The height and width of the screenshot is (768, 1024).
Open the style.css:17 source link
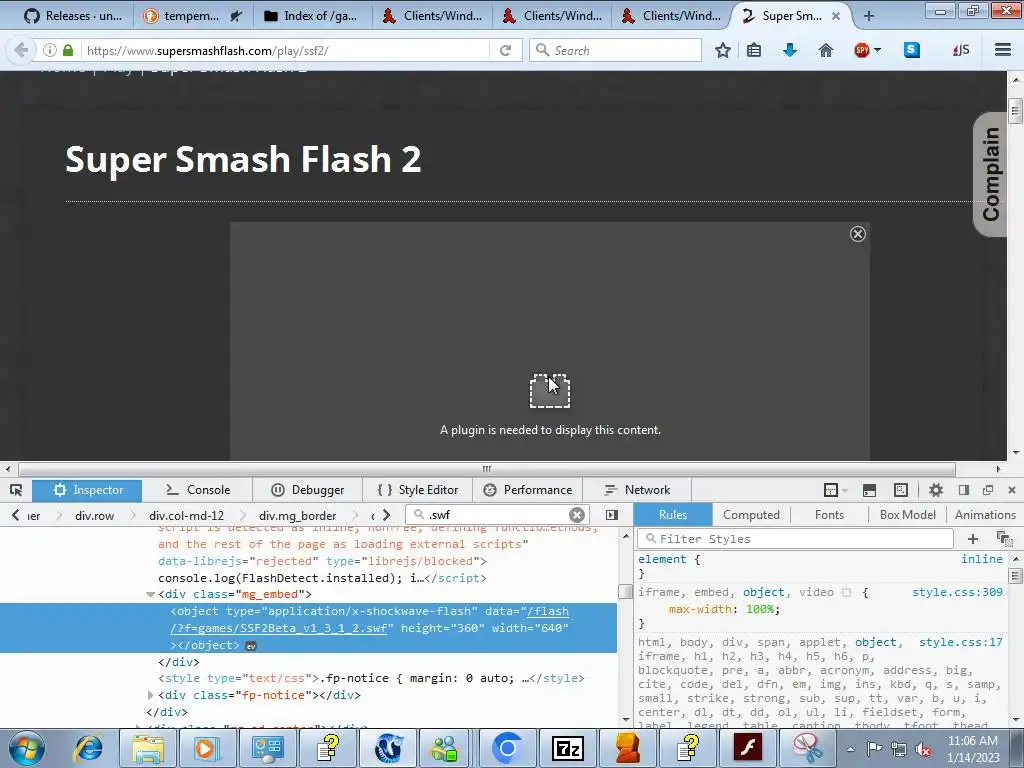click(x=961, y=642)
